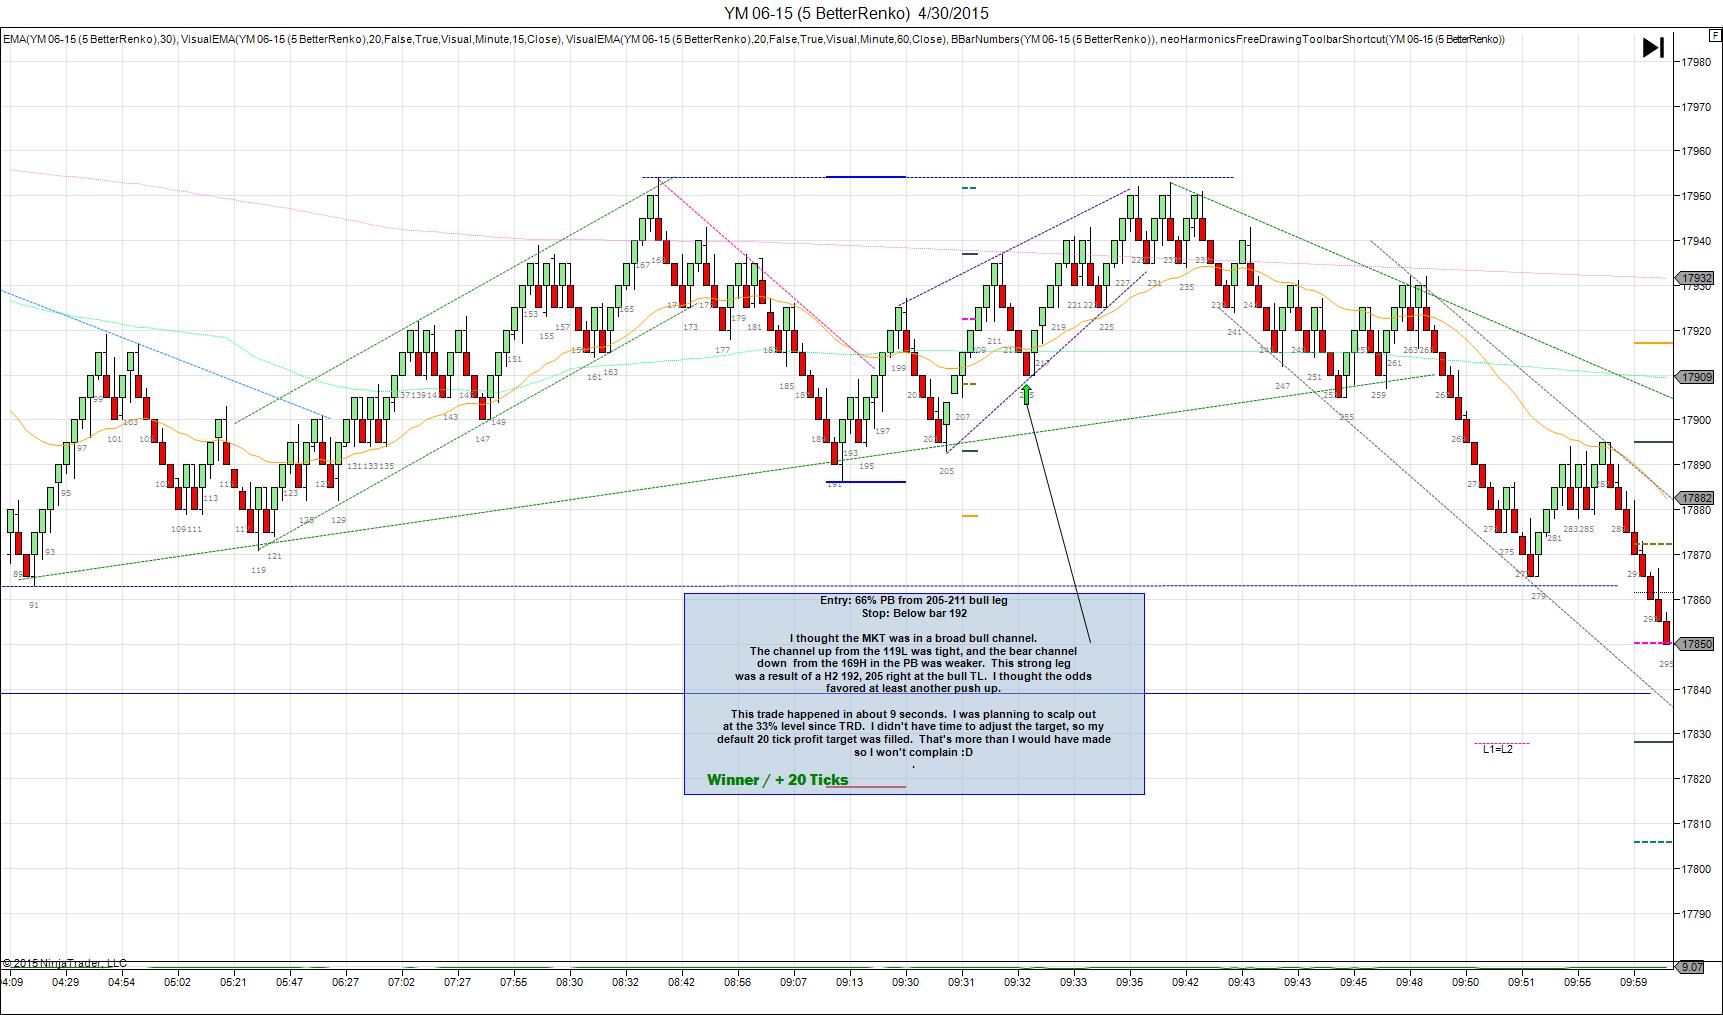Click the 17909 price marker

pyautogui.click(x=1697, y=377)
